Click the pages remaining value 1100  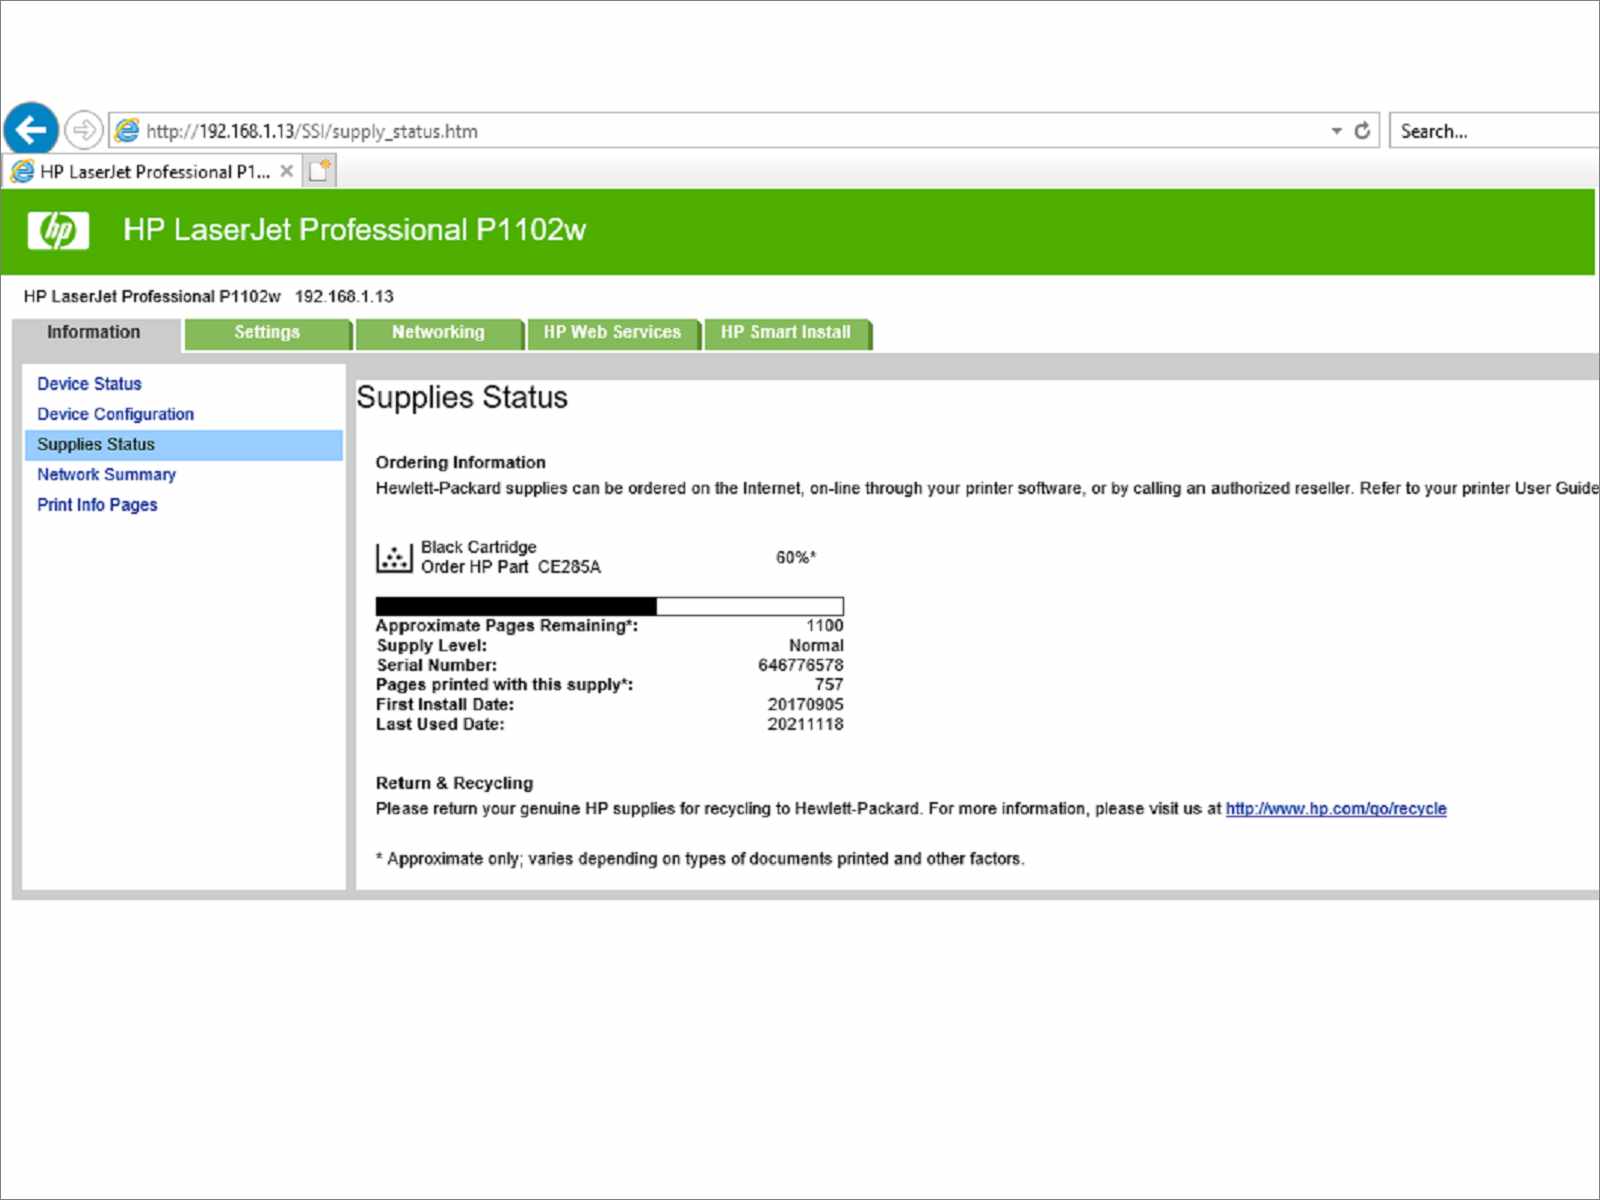coord(825,626)
